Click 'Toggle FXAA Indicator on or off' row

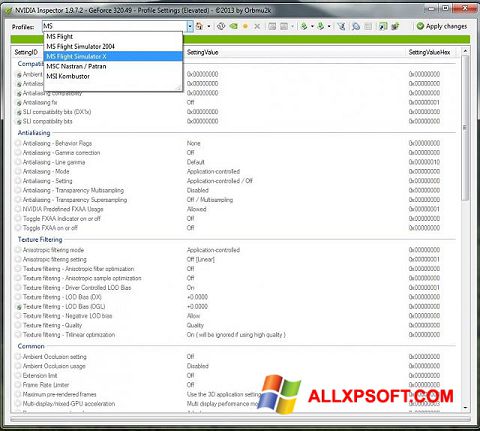[x=236, y=219]
